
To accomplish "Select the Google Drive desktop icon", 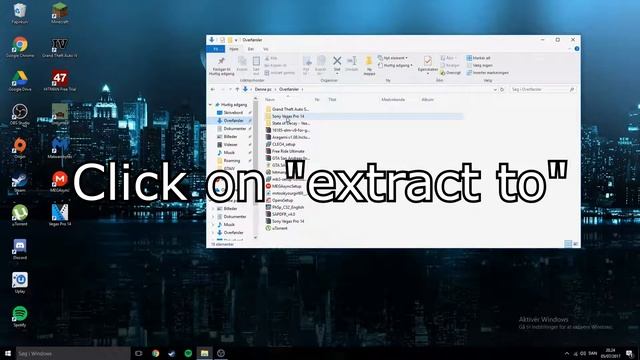I will tap(20, 81).
